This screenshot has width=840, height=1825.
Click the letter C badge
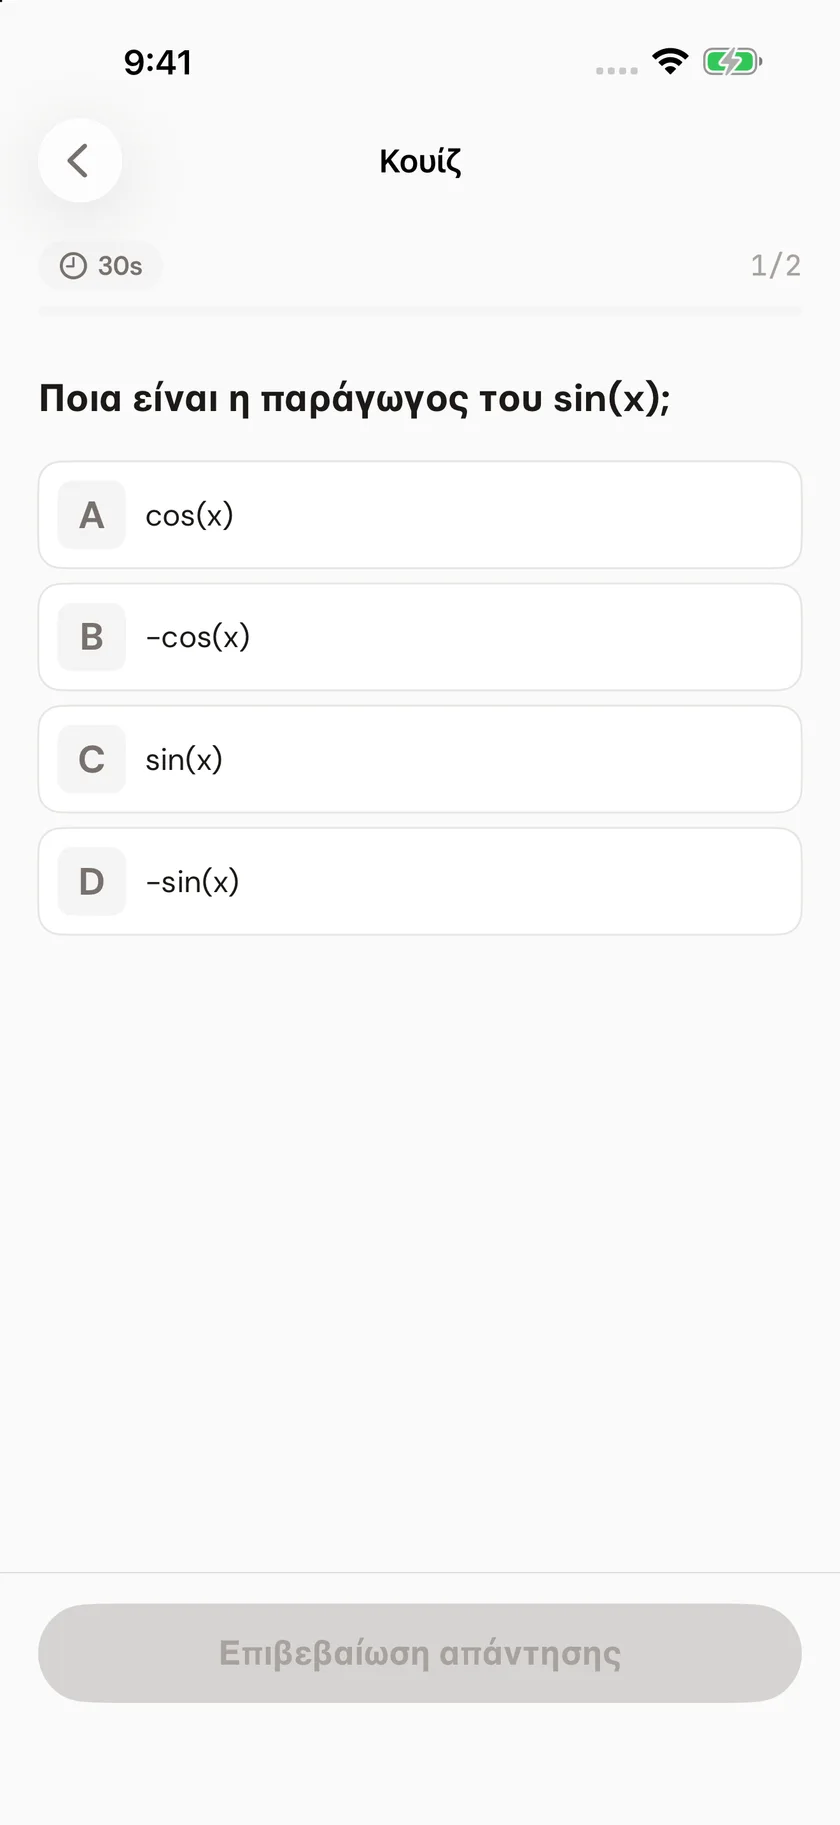(92, 759)
